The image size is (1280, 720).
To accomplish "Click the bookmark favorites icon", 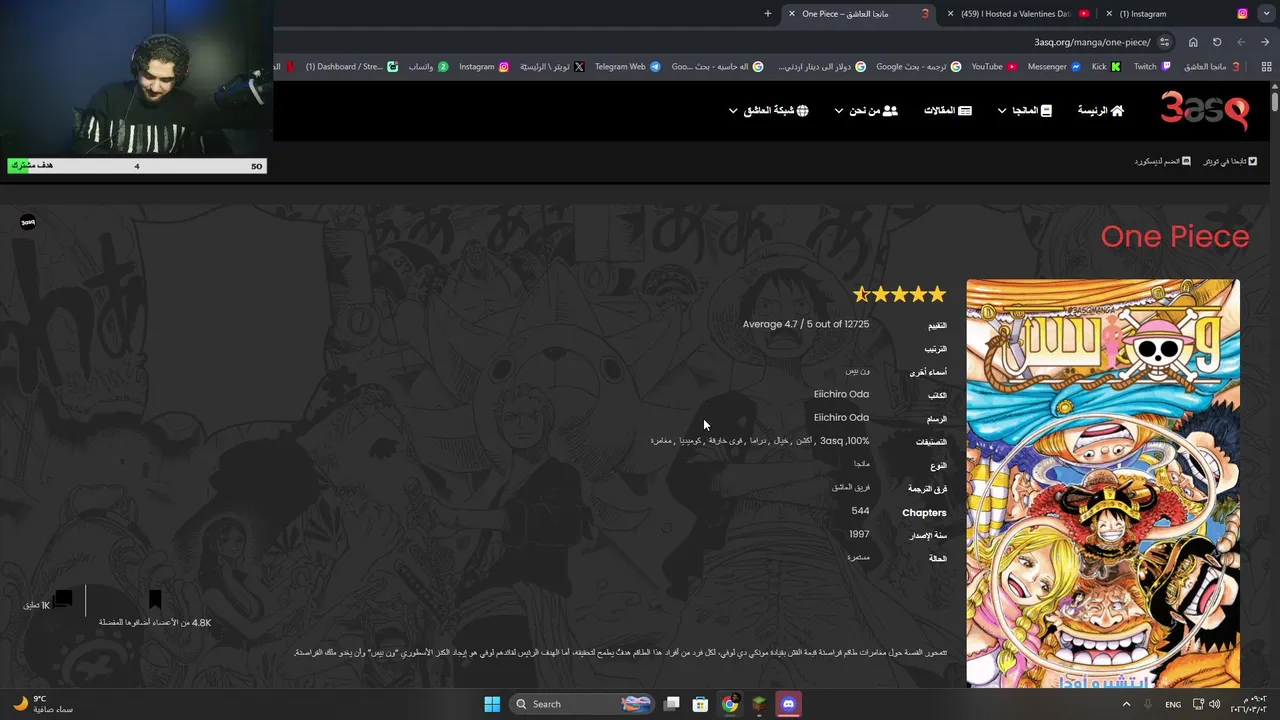I will pyautogui.click(x=155, y=600).
